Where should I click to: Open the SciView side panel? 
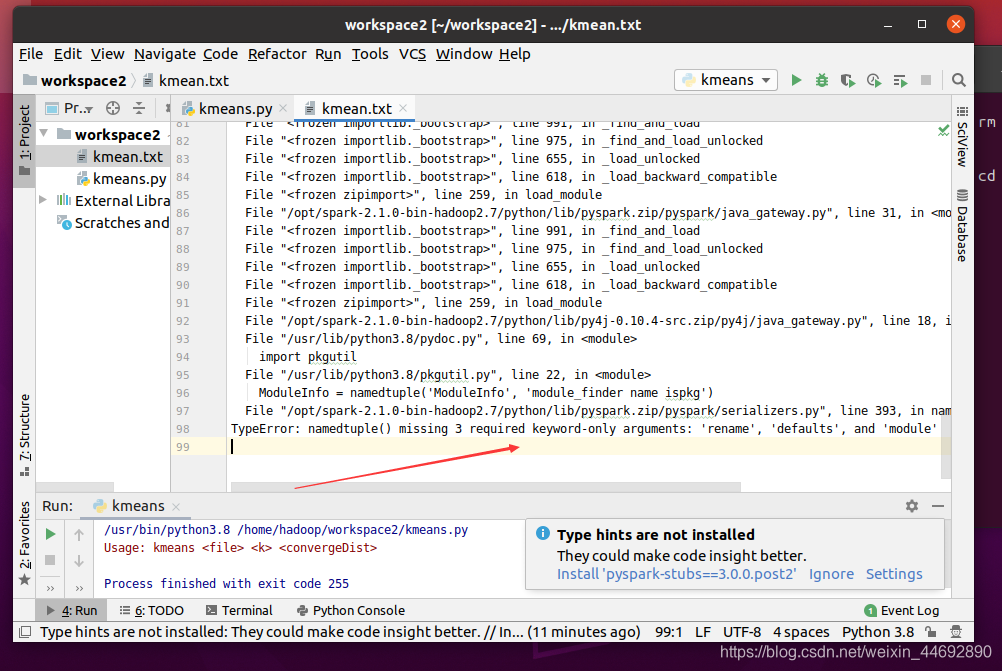coord(962,136)
